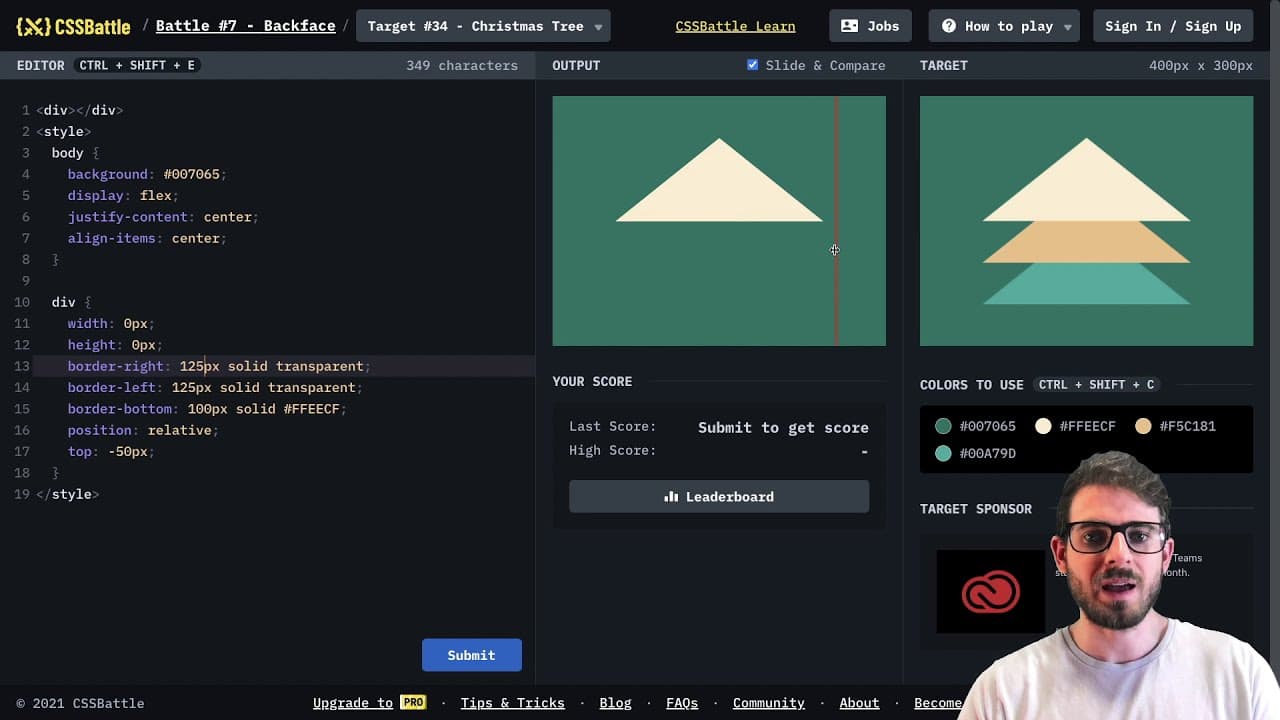
Task: Click the Upgrade to PRO footer link
Action: pyautogui.click(x=370, y=703)
